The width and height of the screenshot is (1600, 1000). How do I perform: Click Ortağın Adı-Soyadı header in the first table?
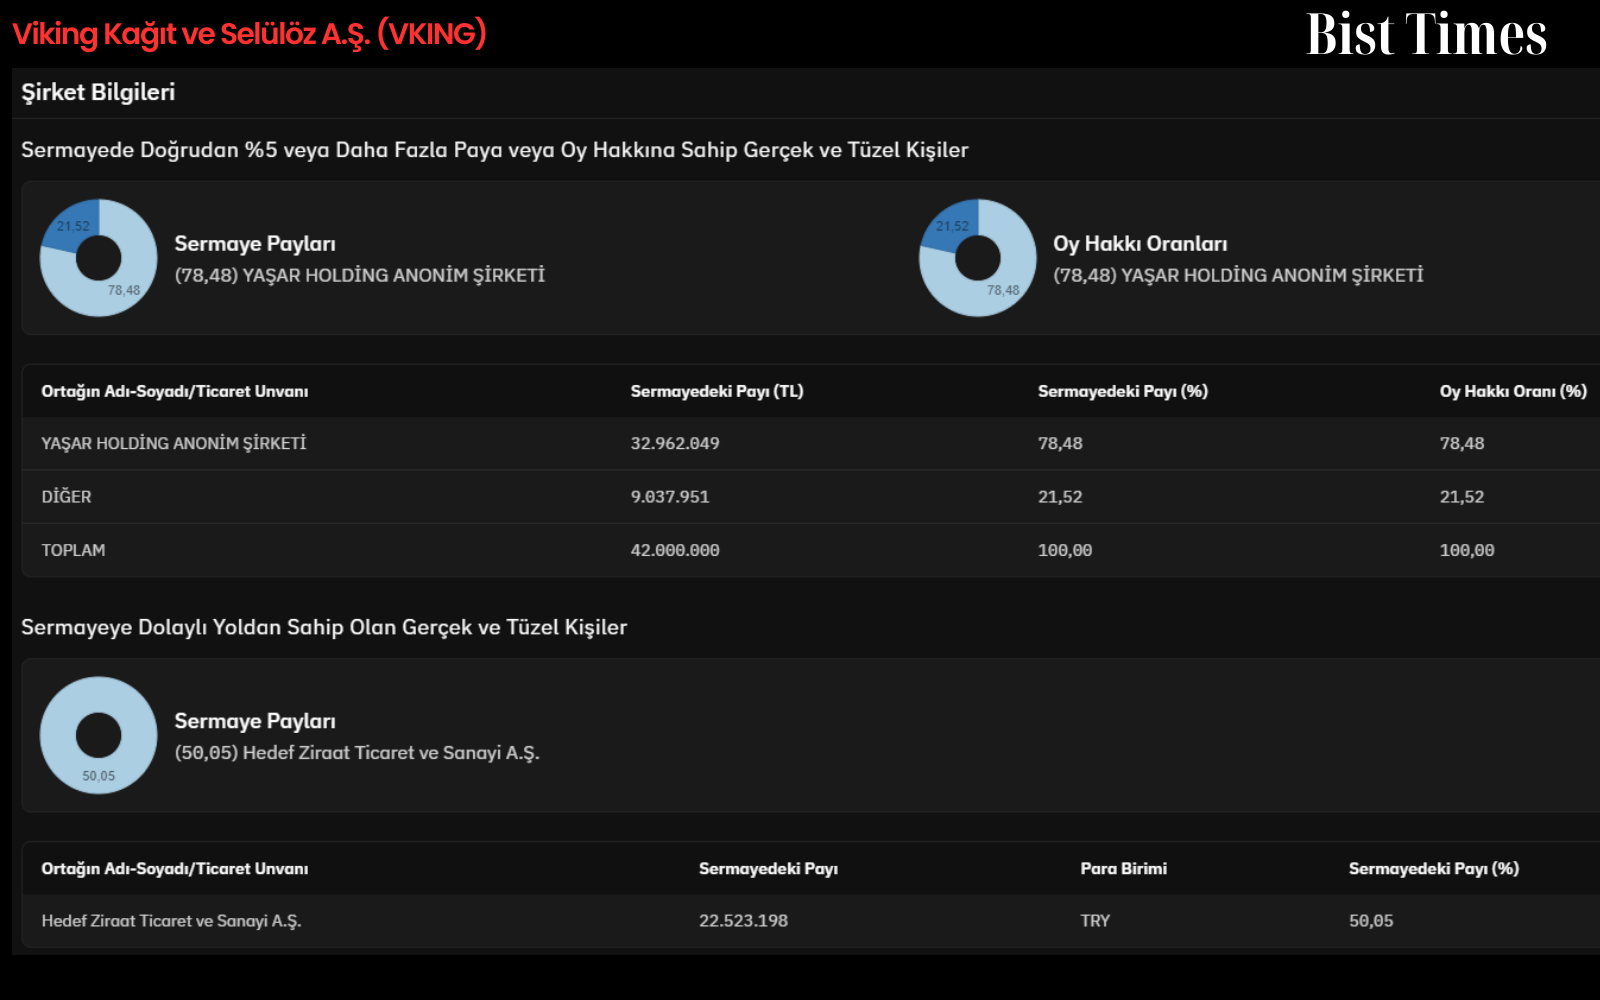[x=175, y=391]
